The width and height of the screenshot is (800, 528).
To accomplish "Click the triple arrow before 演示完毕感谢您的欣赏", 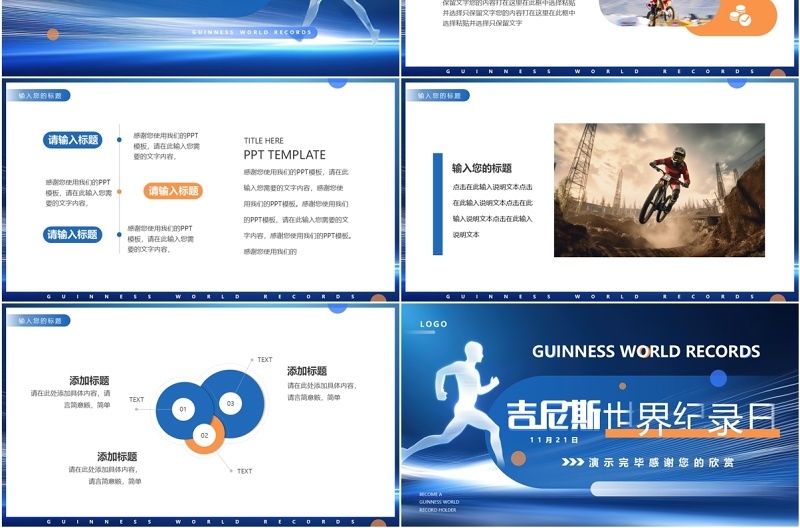I will [572, 462].
